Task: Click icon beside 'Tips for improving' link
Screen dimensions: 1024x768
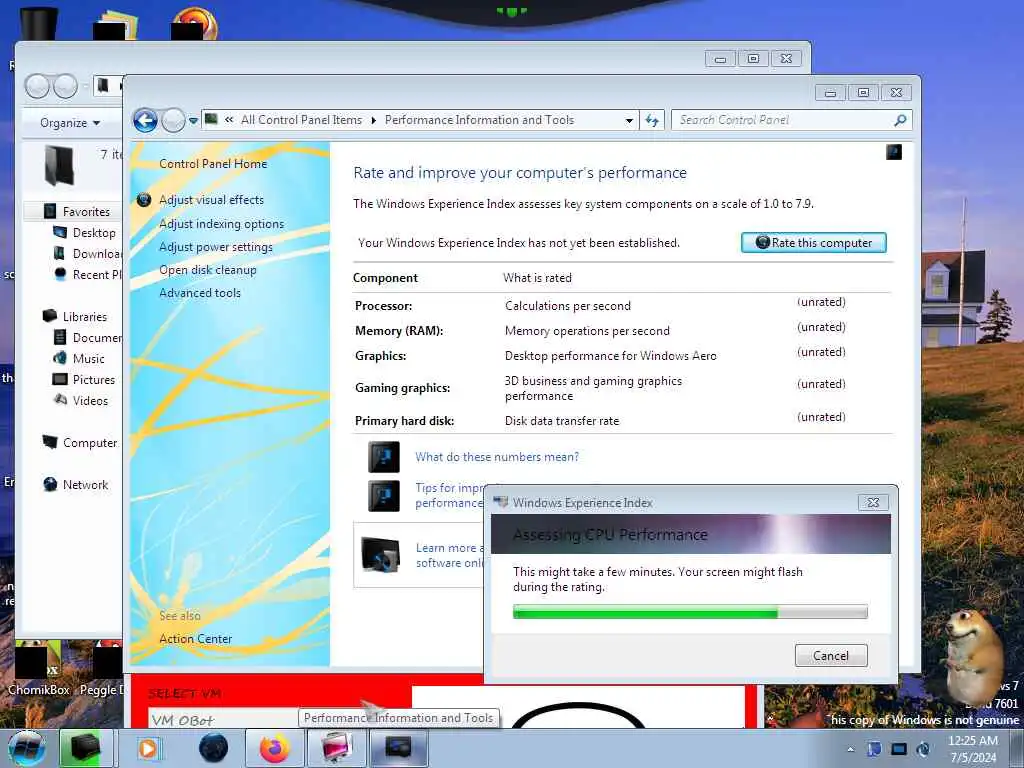Action: coord(384,496)
